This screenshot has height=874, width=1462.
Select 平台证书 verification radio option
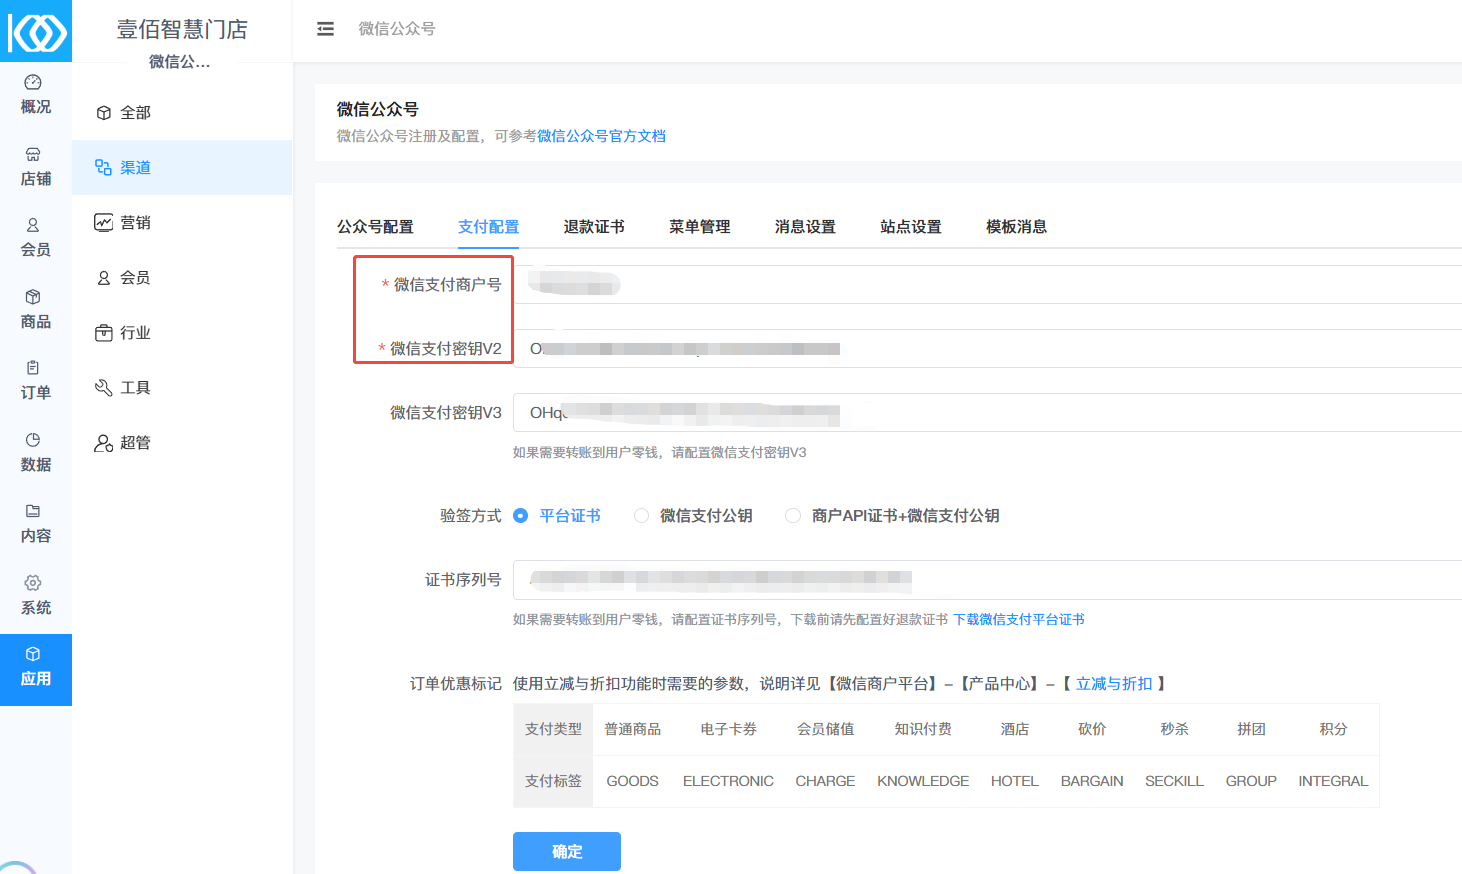pos(521,516)
